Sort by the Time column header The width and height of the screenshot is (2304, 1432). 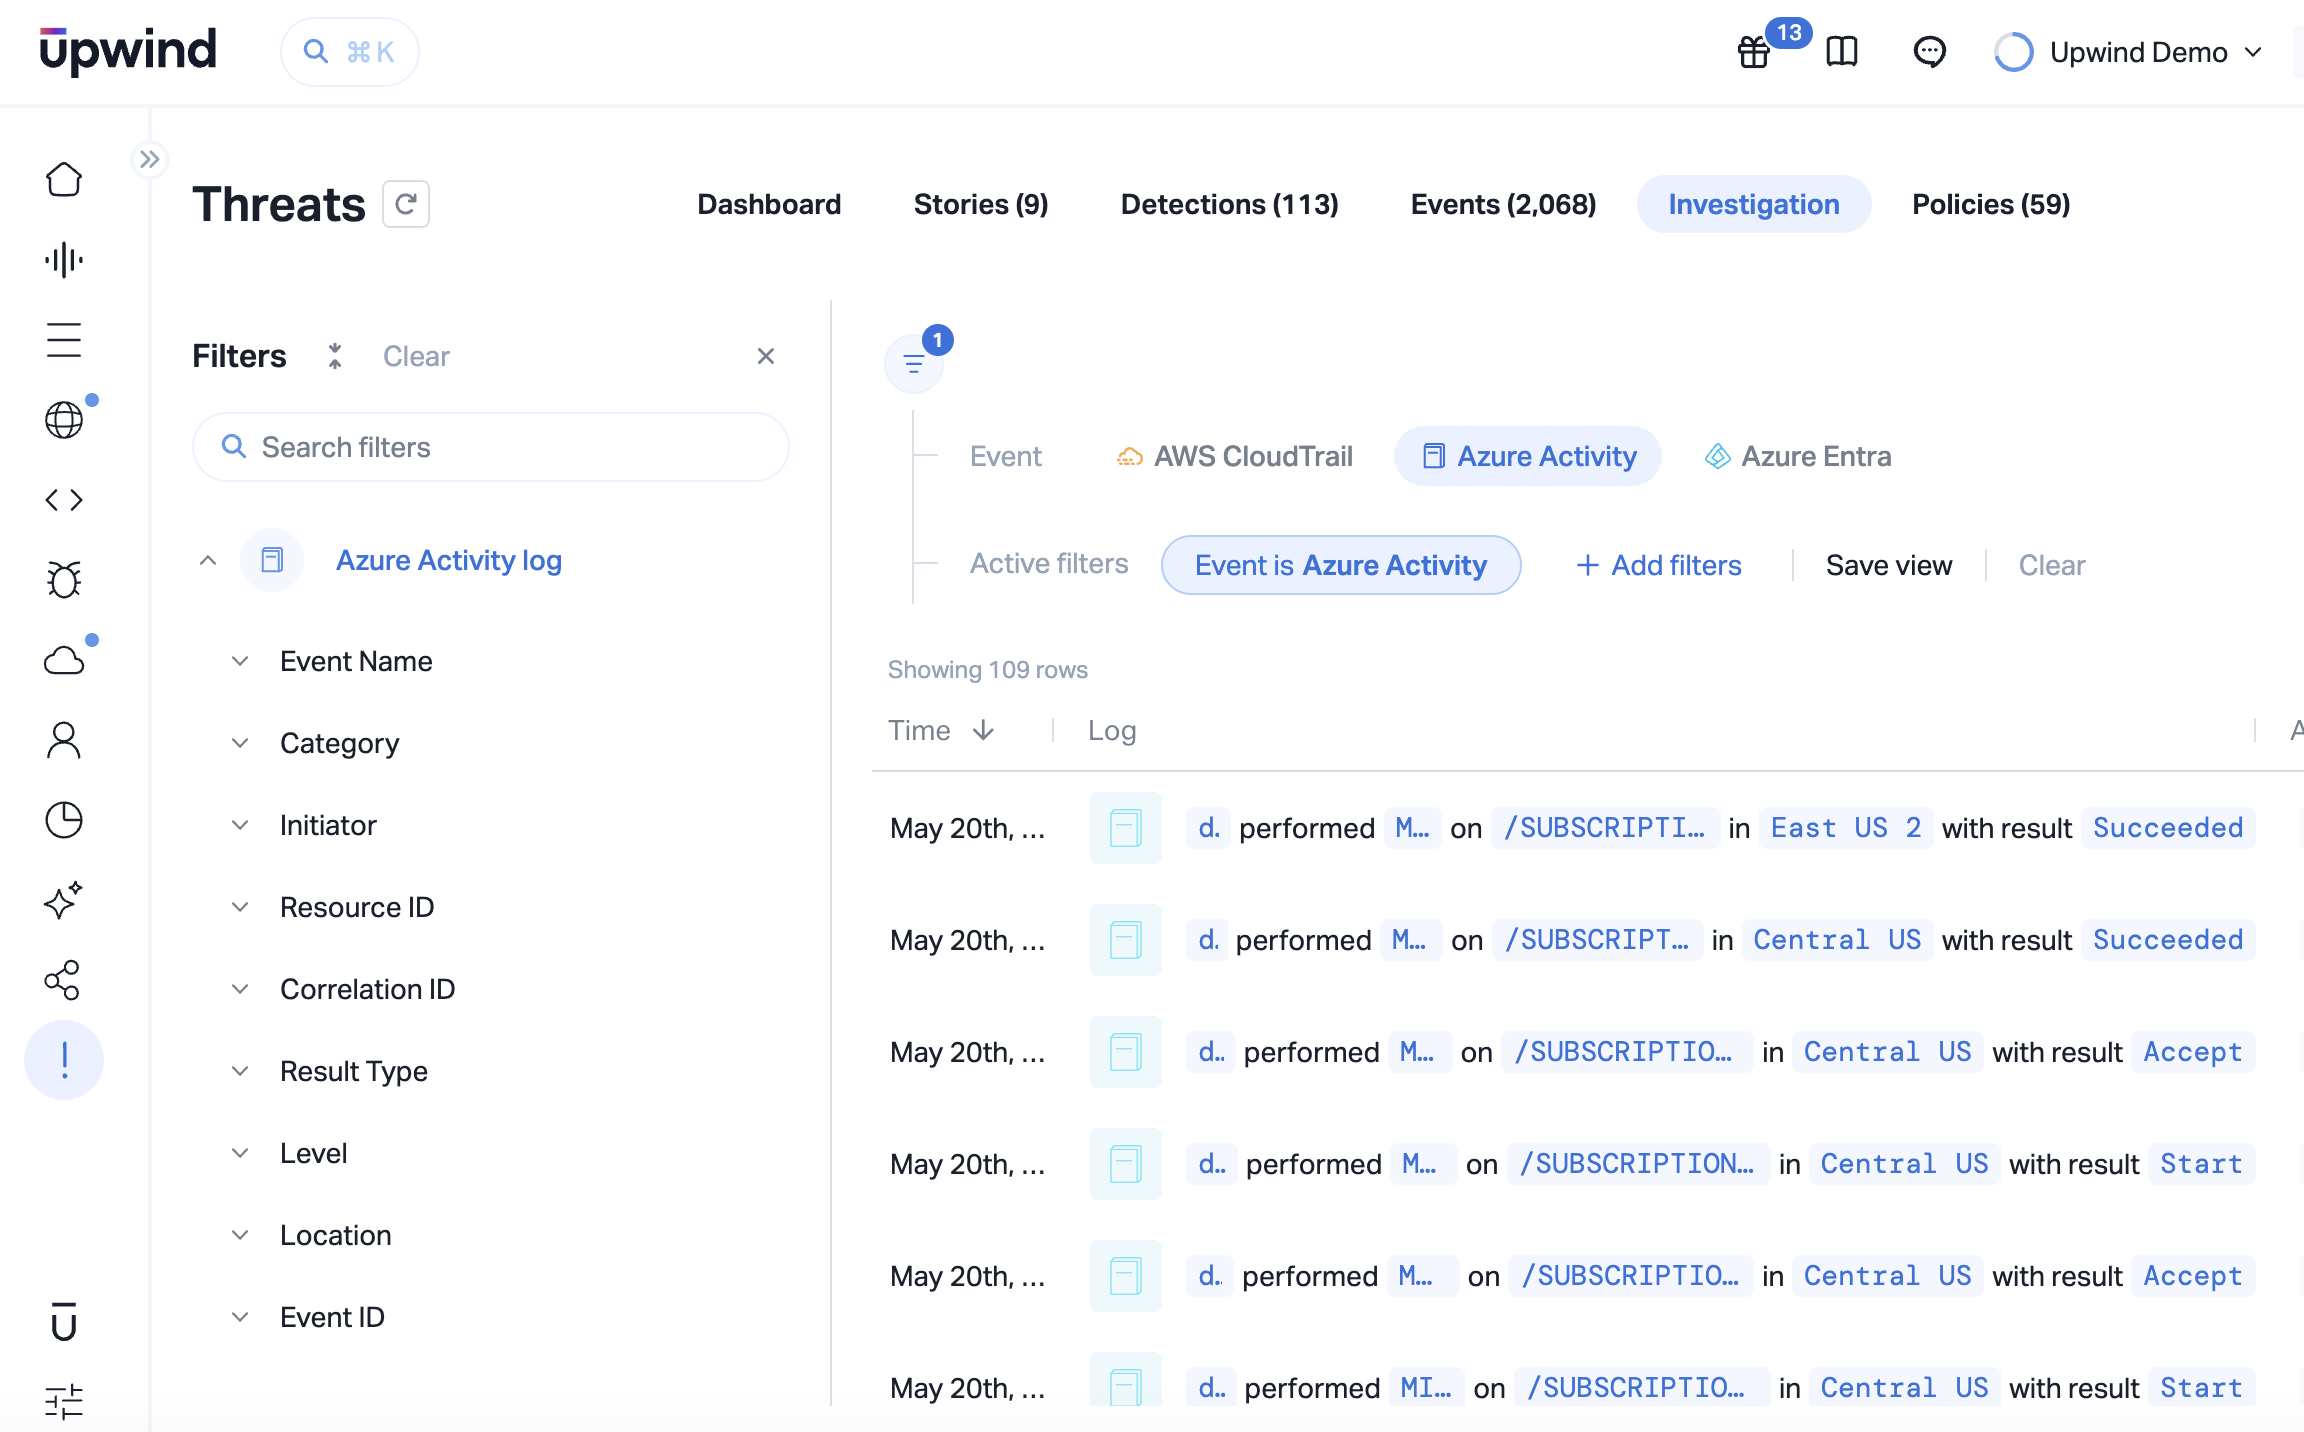coord(940,730)
